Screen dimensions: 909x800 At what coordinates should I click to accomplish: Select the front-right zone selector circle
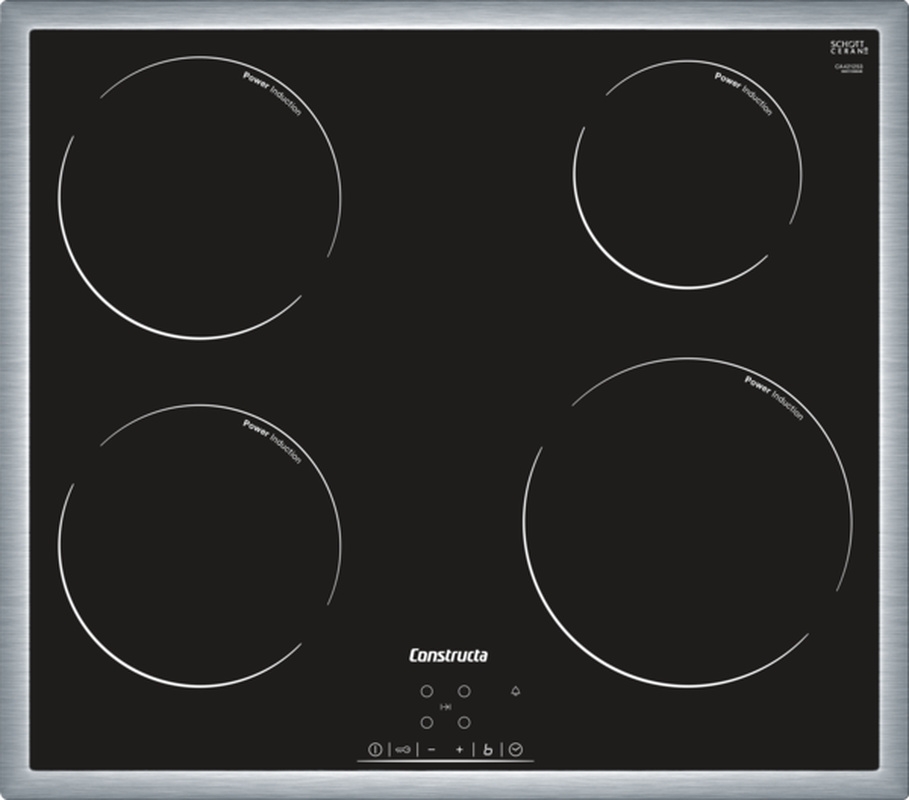464,721
